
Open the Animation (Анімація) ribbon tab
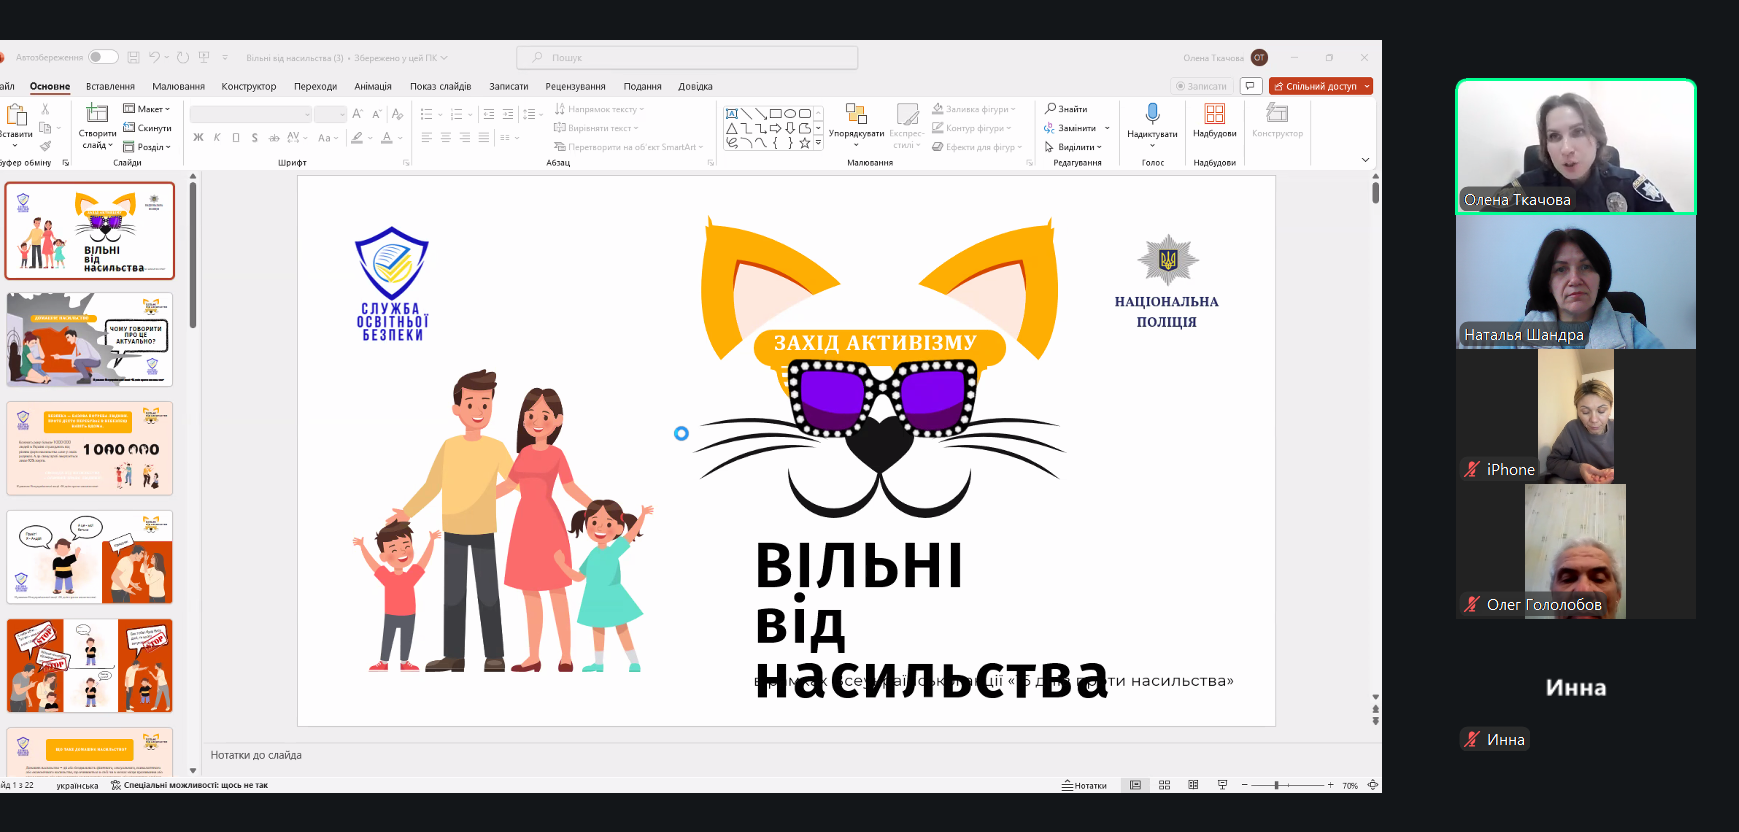(x=372, y=86)
